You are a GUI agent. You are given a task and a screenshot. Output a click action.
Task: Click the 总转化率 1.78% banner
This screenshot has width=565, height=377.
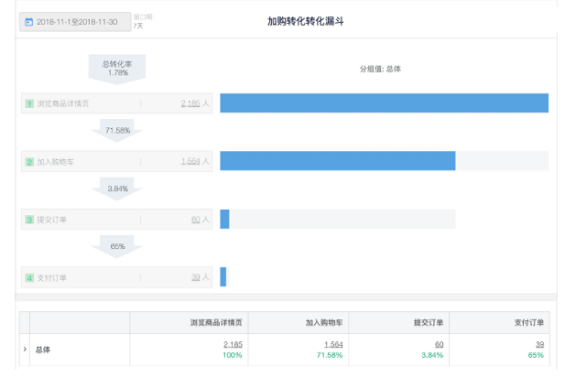coord(117,69)
